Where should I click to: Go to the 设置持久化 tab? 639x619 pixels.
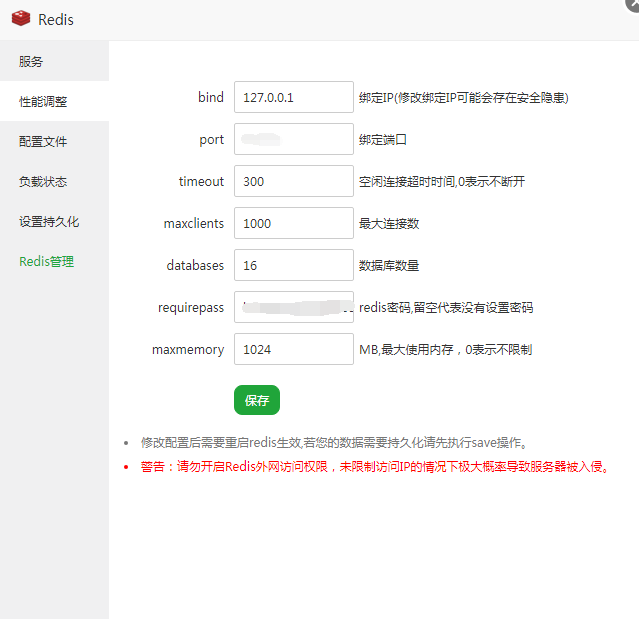[x=49, y=221]
